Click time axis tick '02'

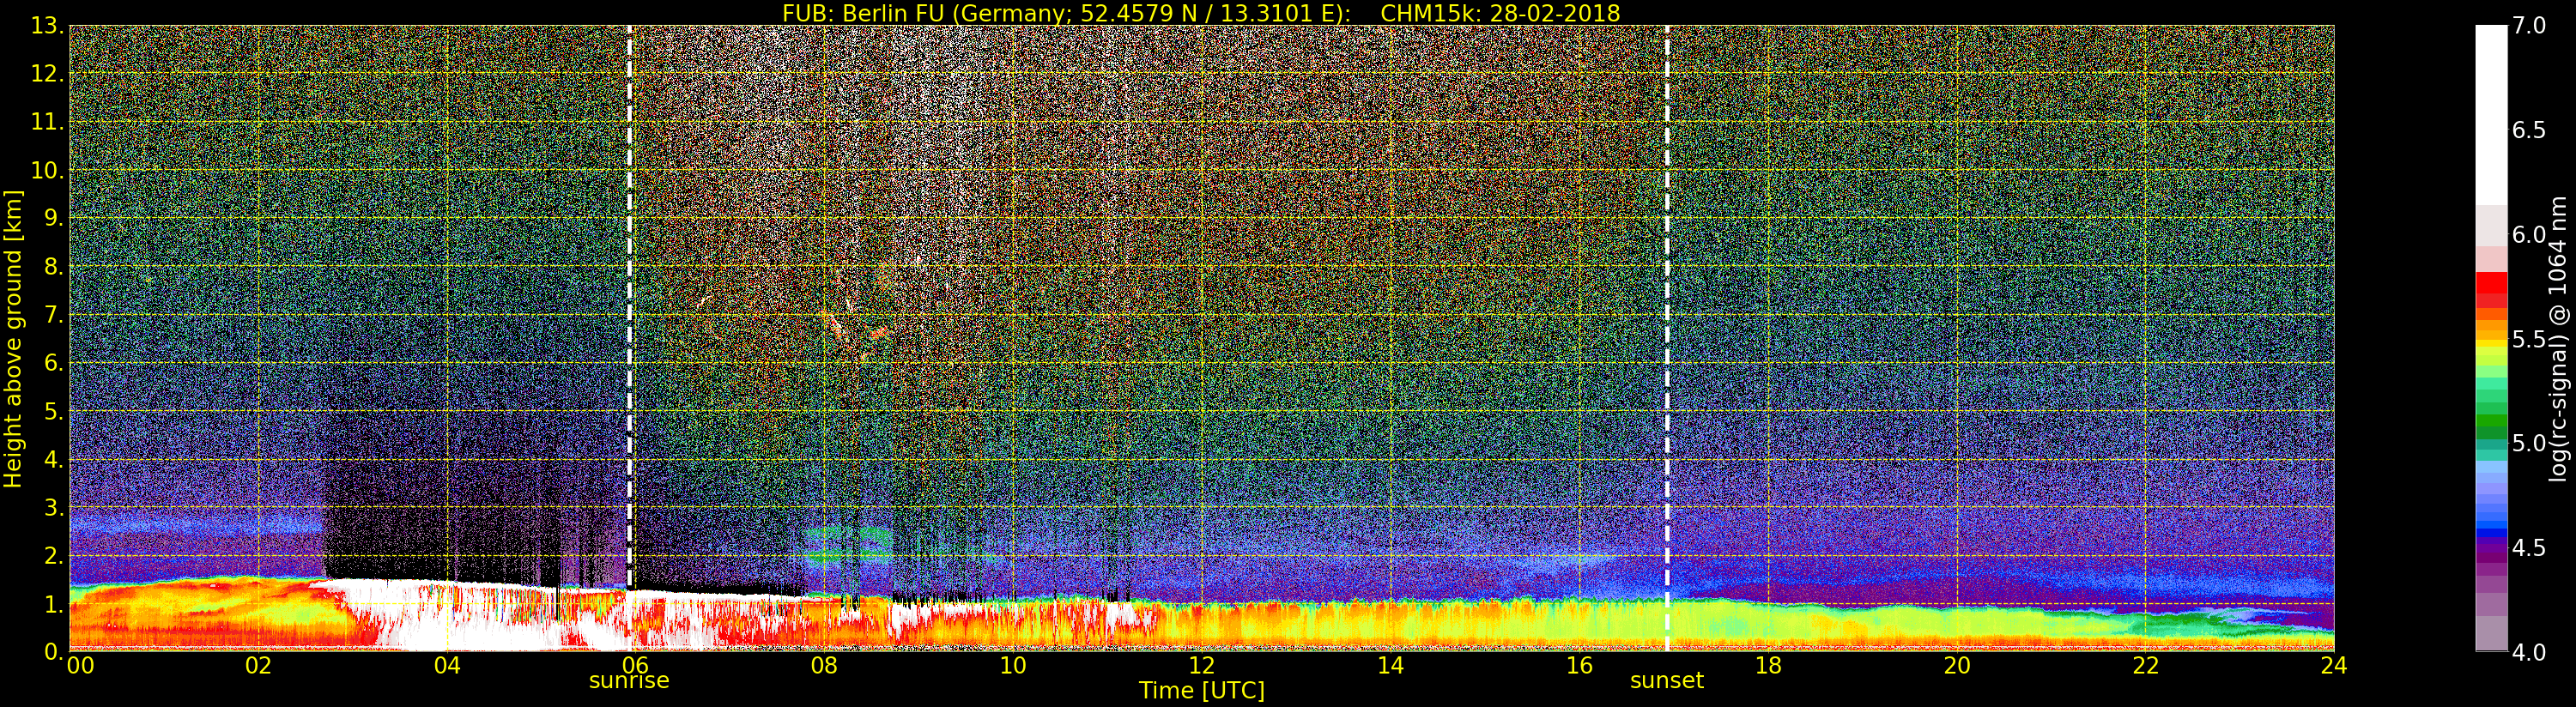258,666
